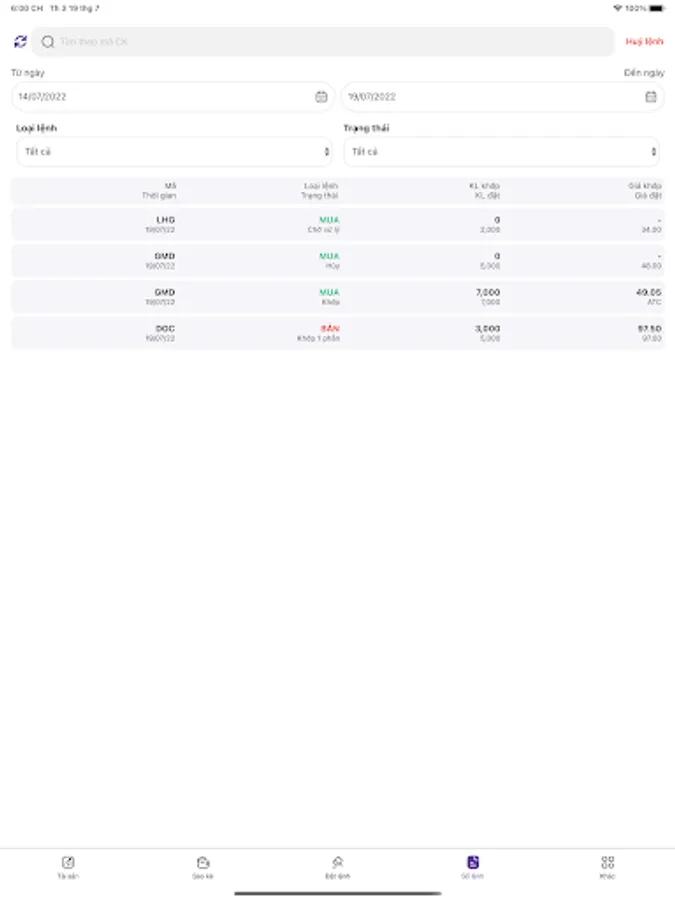Click the 19/07/2022 end date field

point(502,96)
